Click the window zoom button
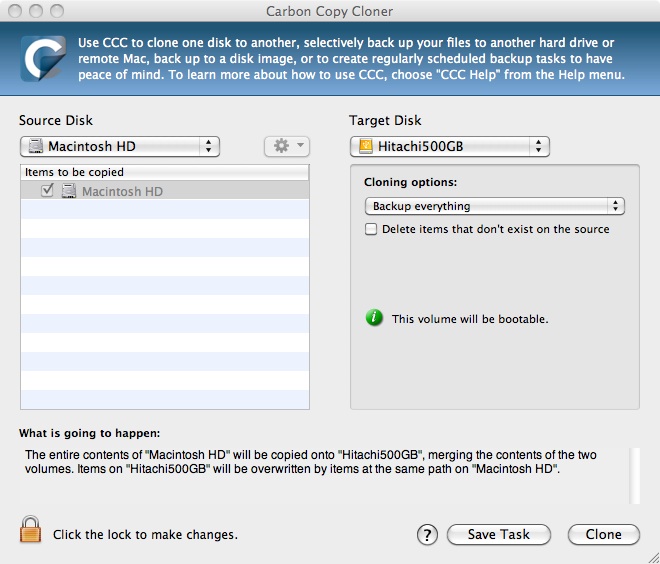Screen dimensions: 660x564 pyautogui.click(x=57, y=11)
